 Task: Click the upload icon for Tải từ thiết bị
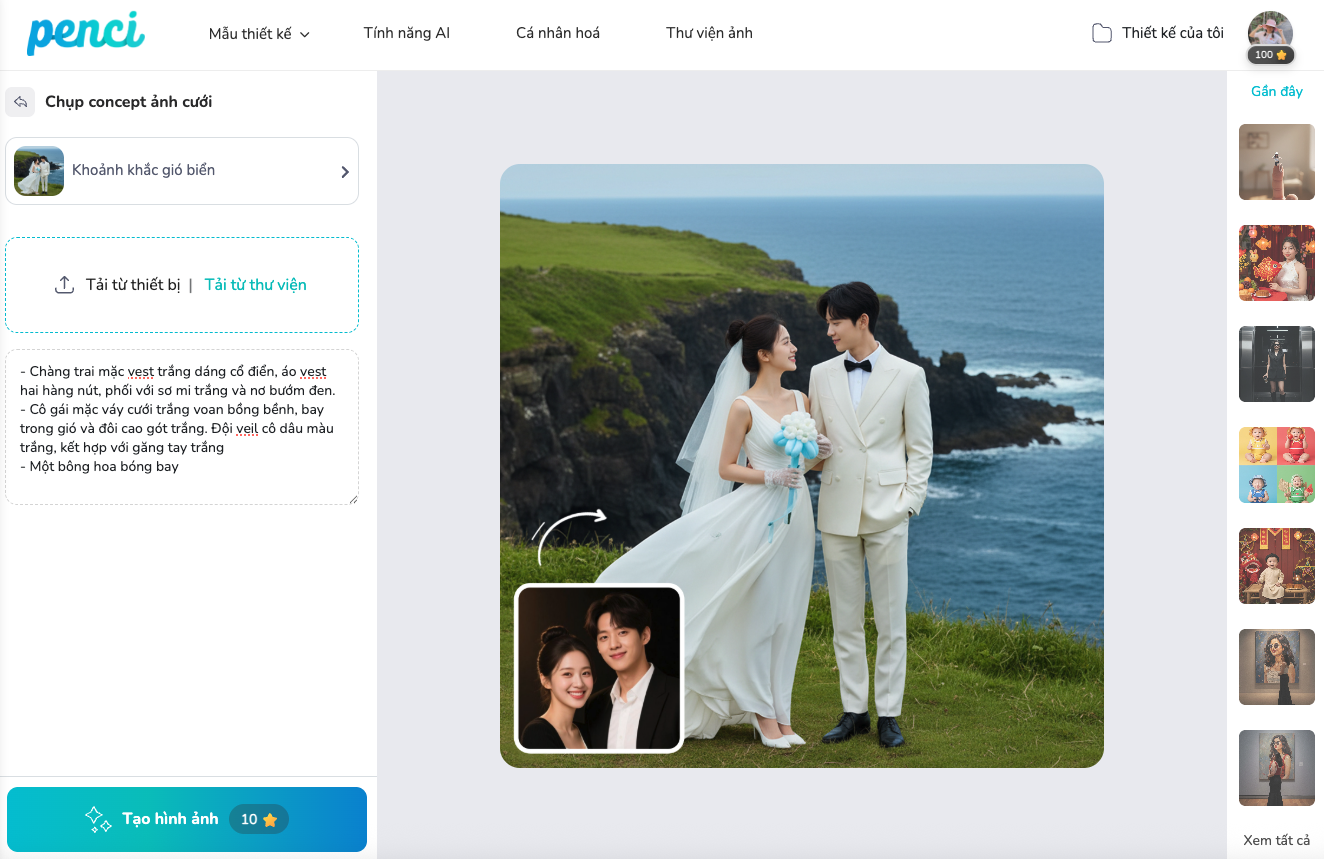(x=64, y=285)
